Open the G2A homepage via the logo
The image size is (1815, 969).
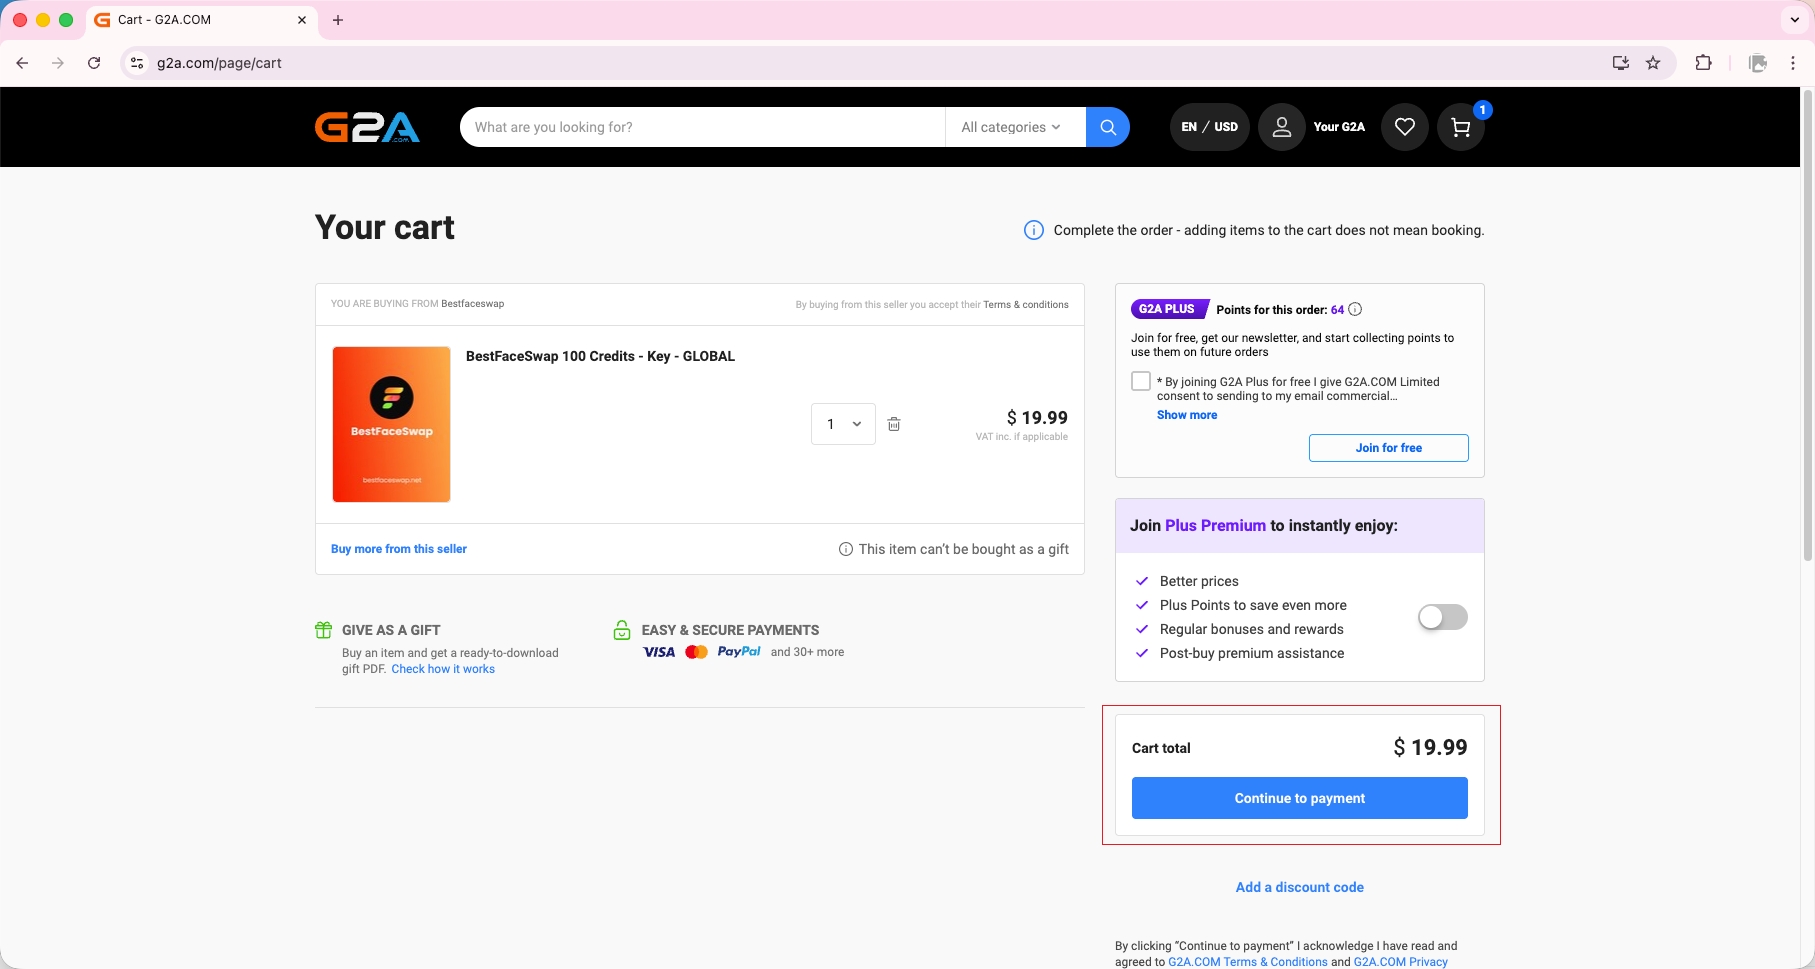(367, 126)
